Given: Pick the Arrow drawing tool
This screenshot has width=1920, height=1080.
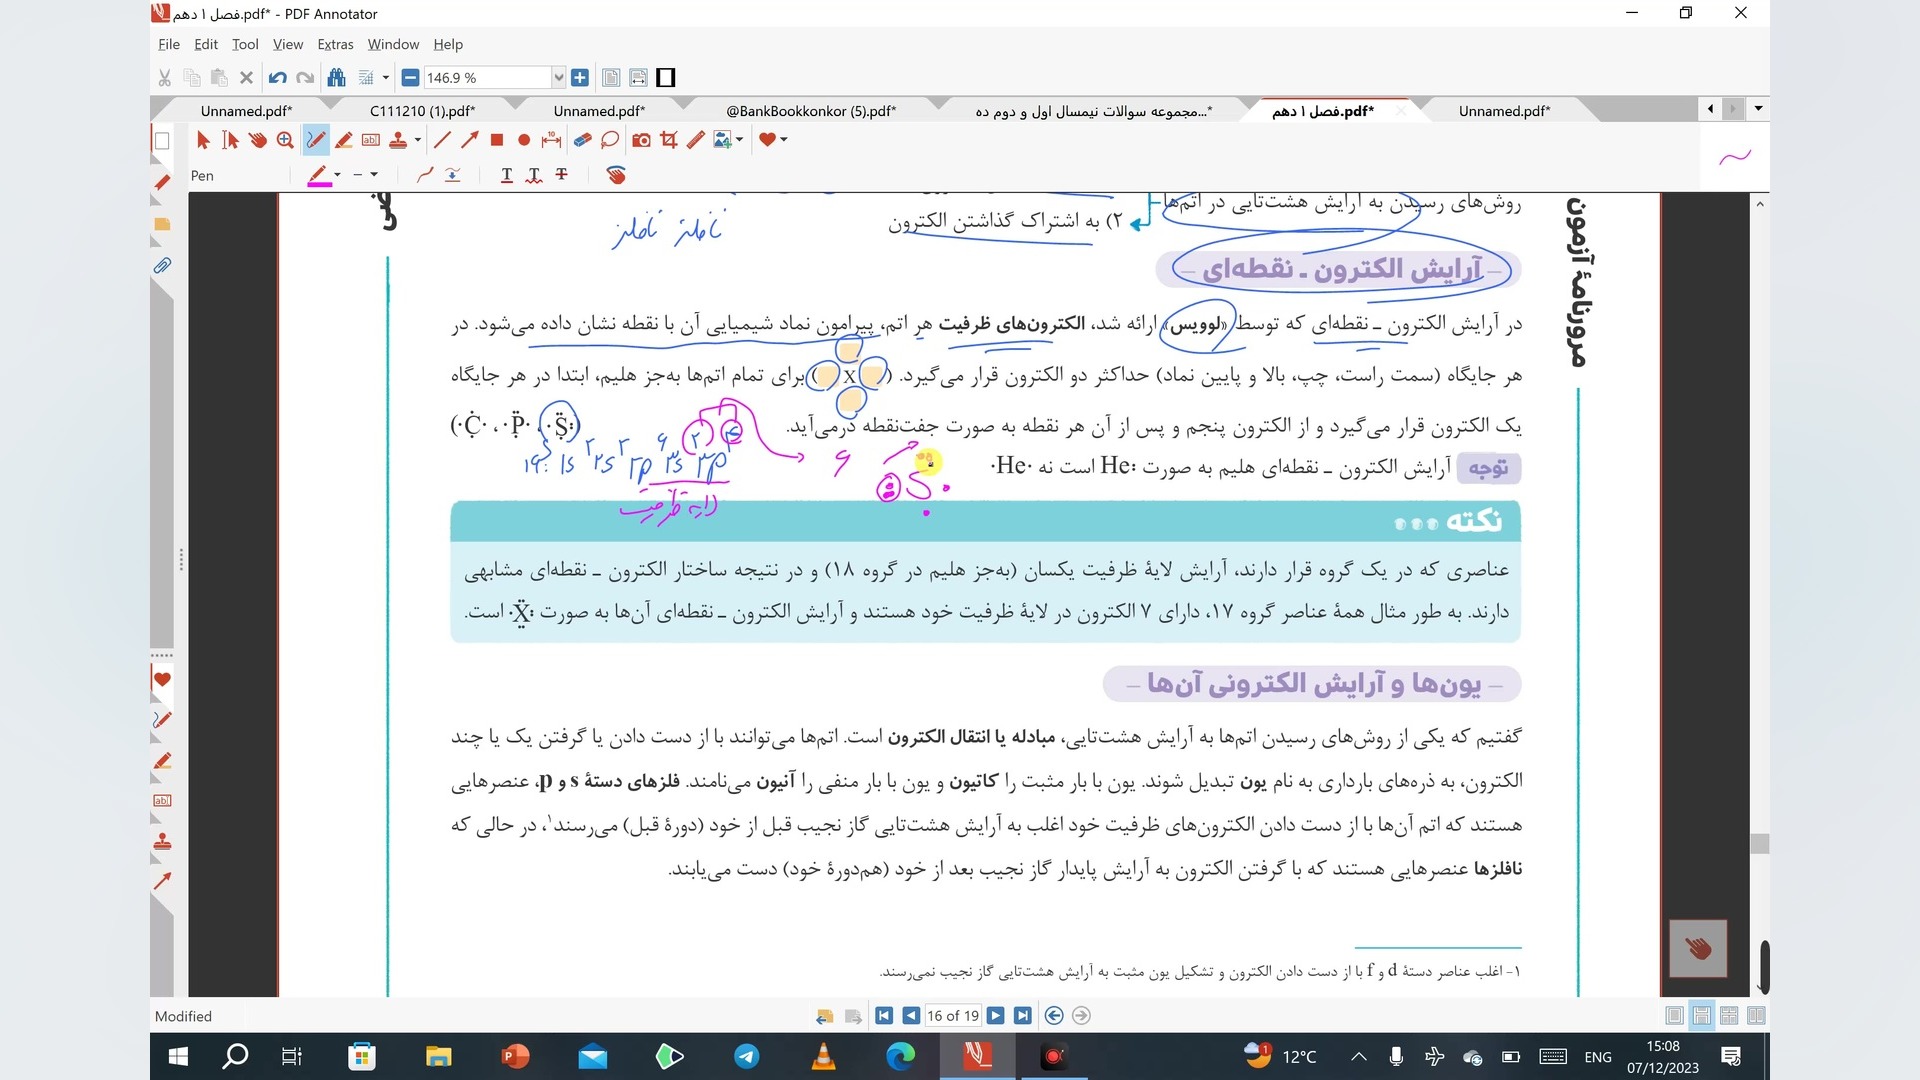Looking at the screenshot, I should [469, 140].
